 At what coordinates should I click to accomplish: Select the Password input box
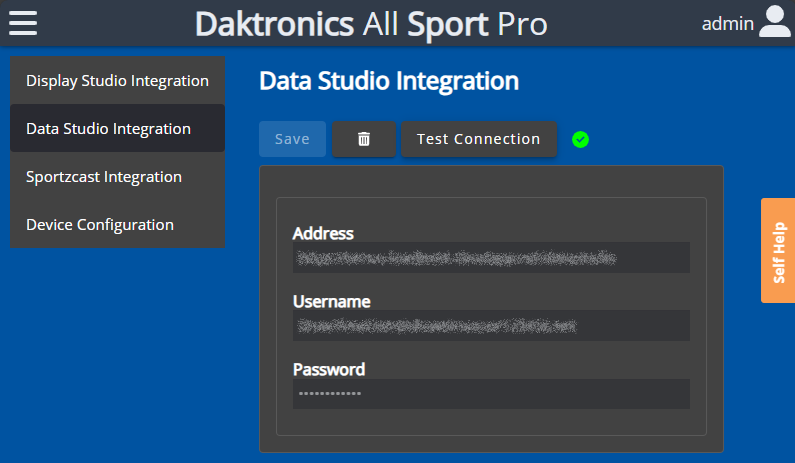491,394
